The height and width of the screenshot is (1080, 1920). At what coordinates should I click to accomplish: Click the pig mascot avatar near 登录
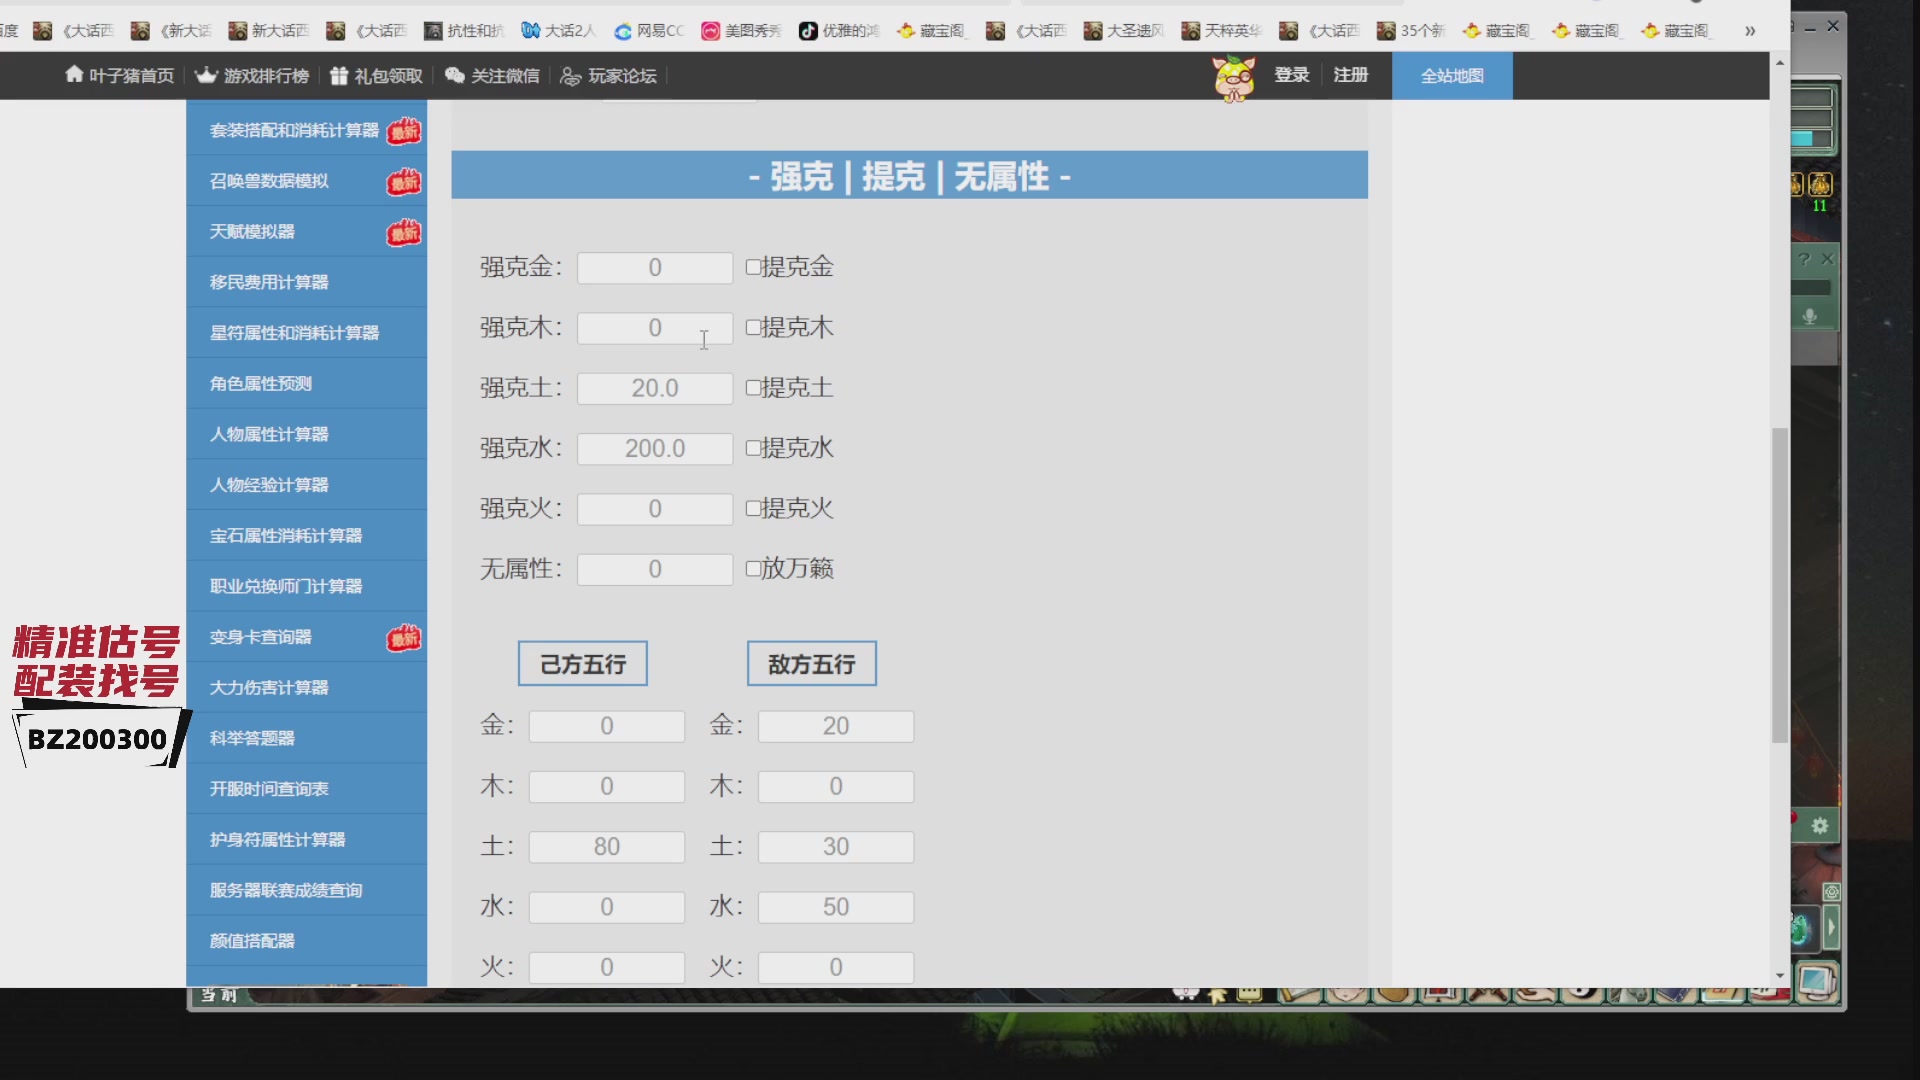tap(1234, 78)
